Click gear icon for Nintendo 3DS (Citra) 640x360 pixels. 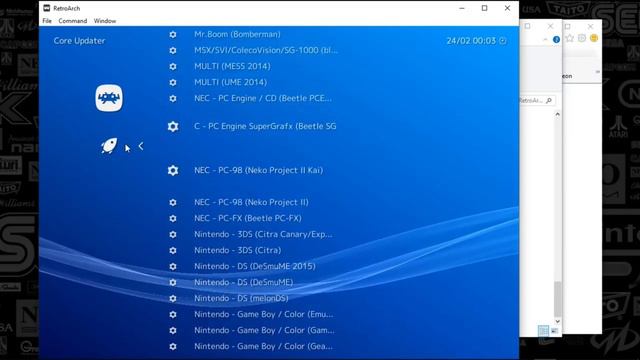click(x=173, y=250)
